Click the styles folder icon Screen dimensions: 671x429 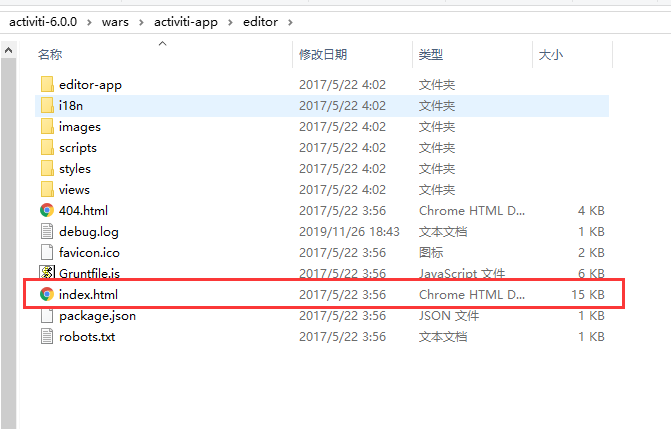(x=47, y=168)
